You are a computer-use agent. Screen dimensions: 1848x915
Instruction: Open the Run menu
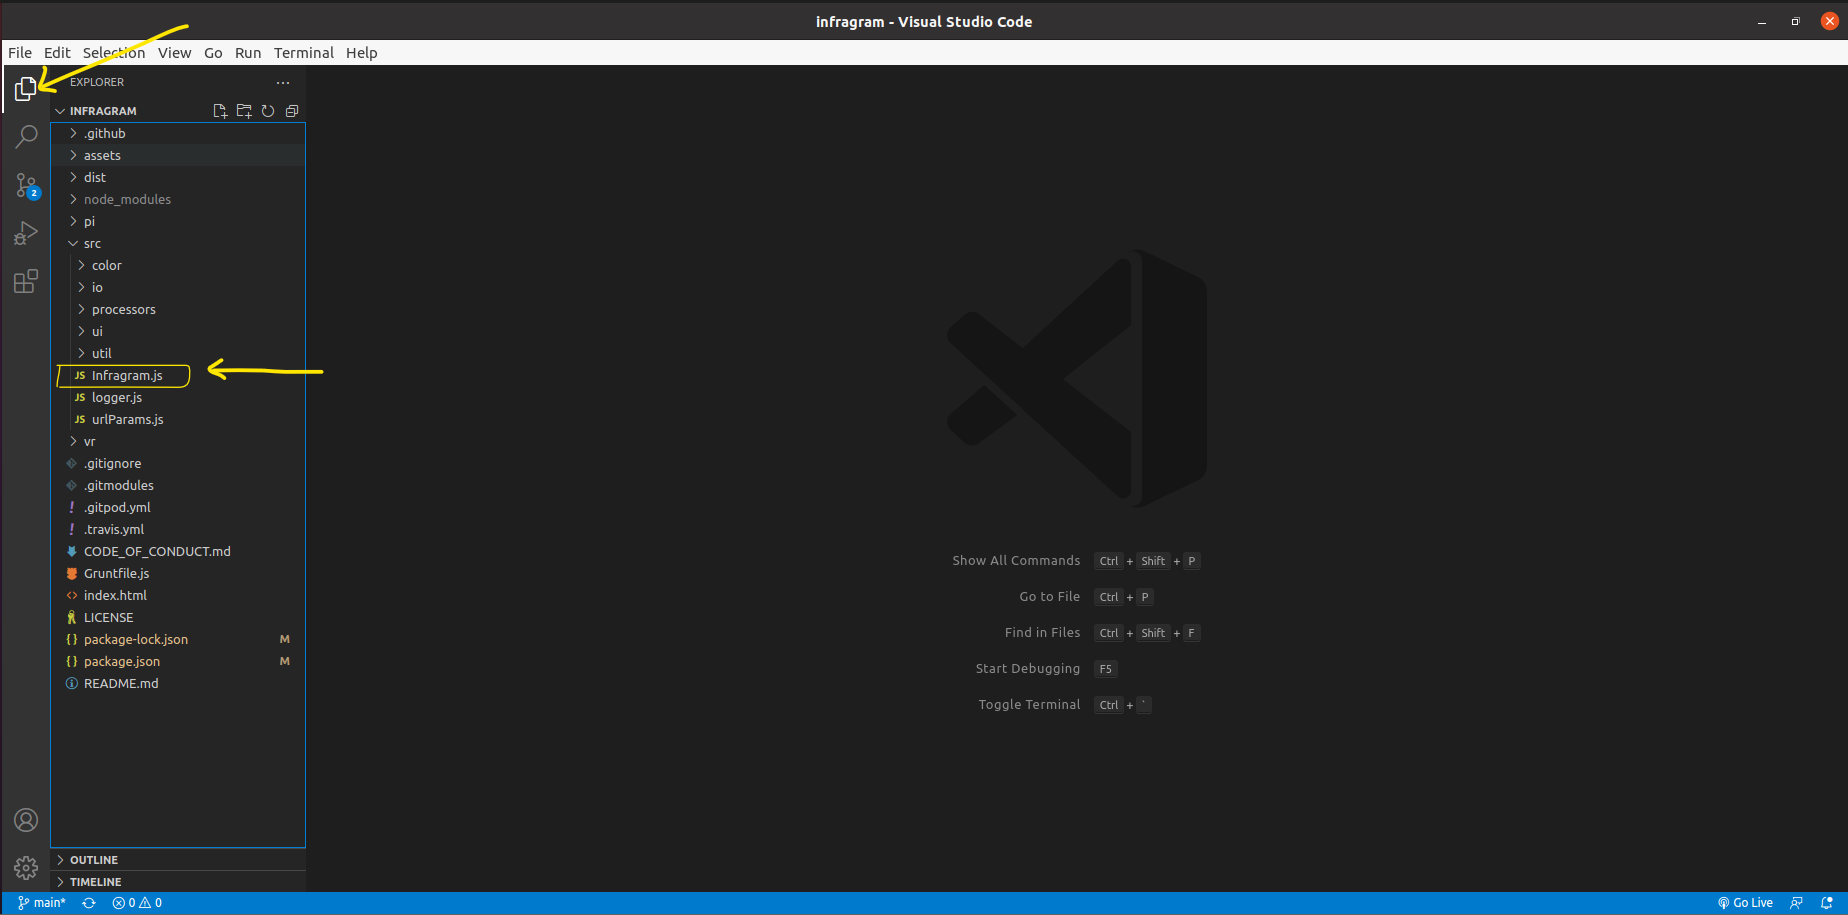248,53
